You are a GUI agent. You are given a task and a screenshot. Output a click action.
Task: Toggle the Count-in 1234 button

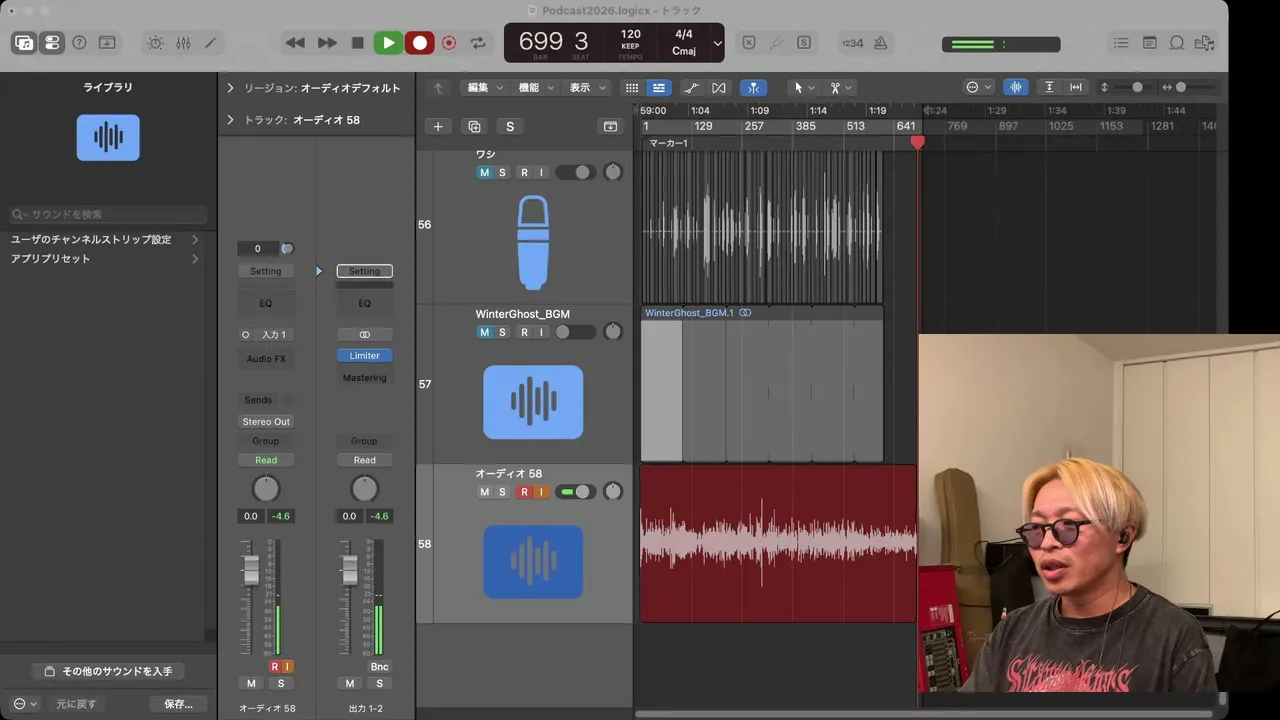[x=852, y=43]
